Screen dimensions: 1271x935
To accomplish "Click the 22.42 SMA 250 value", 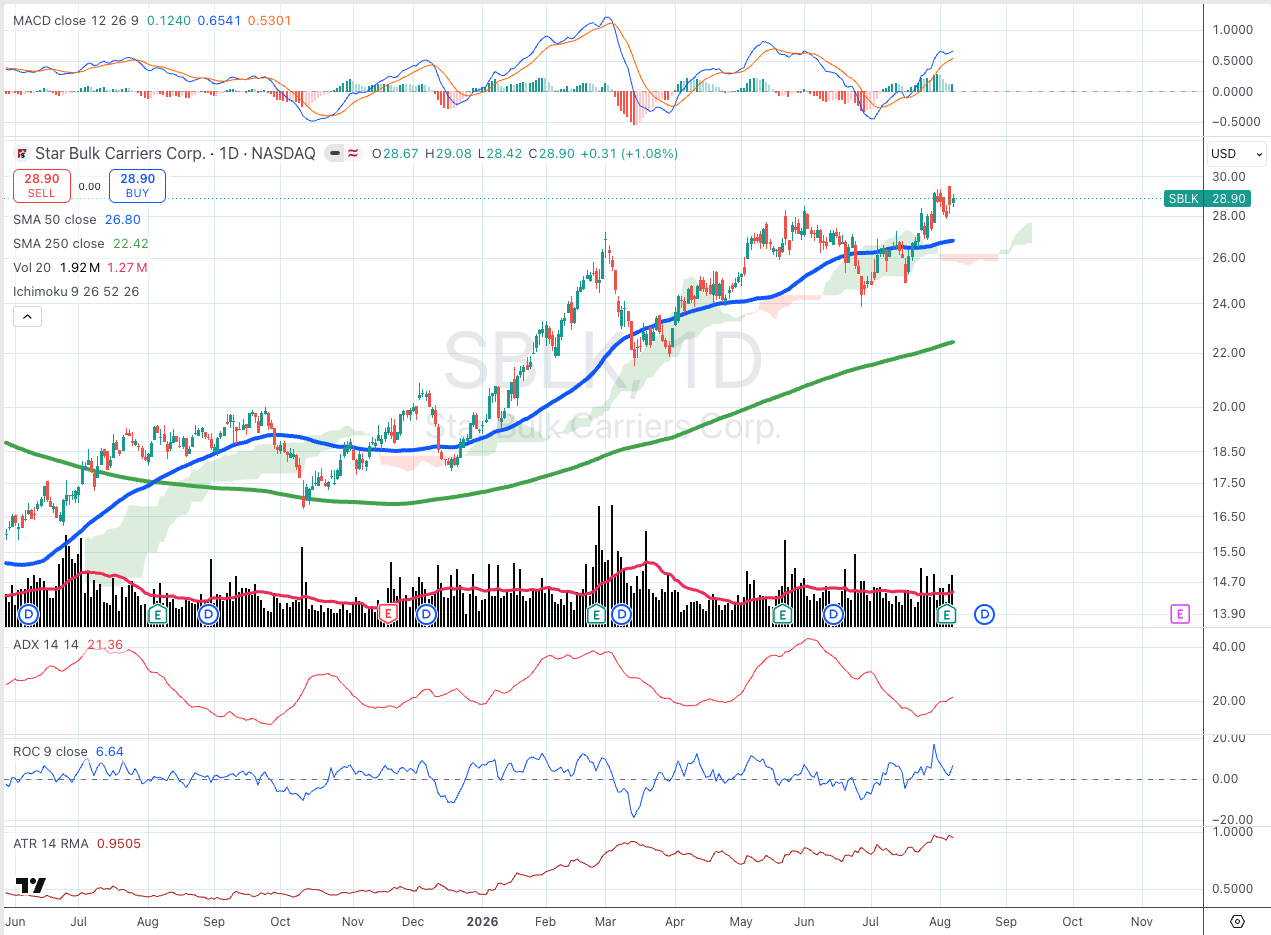I will point(131,243).
